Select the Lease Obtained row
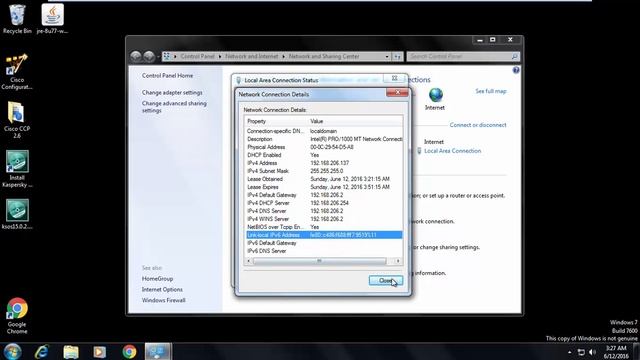Image resolution: width=640 pixels, height=360 pixels. tap(324, 179)
